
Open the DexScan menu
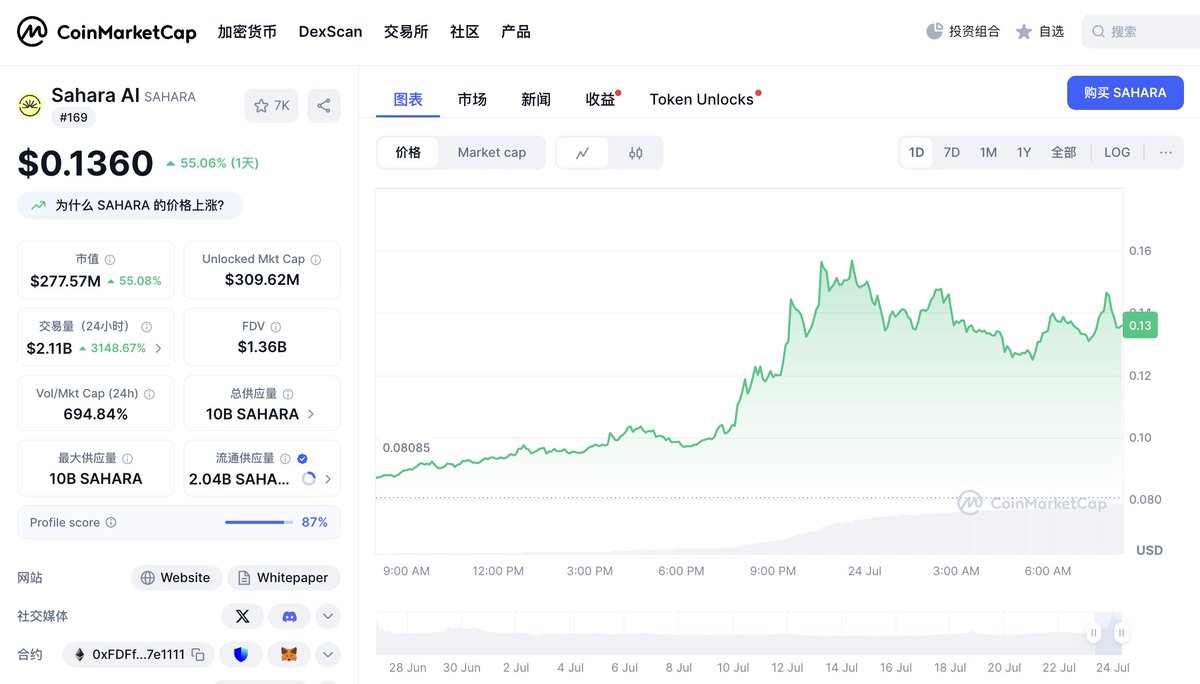click(330, 32)
